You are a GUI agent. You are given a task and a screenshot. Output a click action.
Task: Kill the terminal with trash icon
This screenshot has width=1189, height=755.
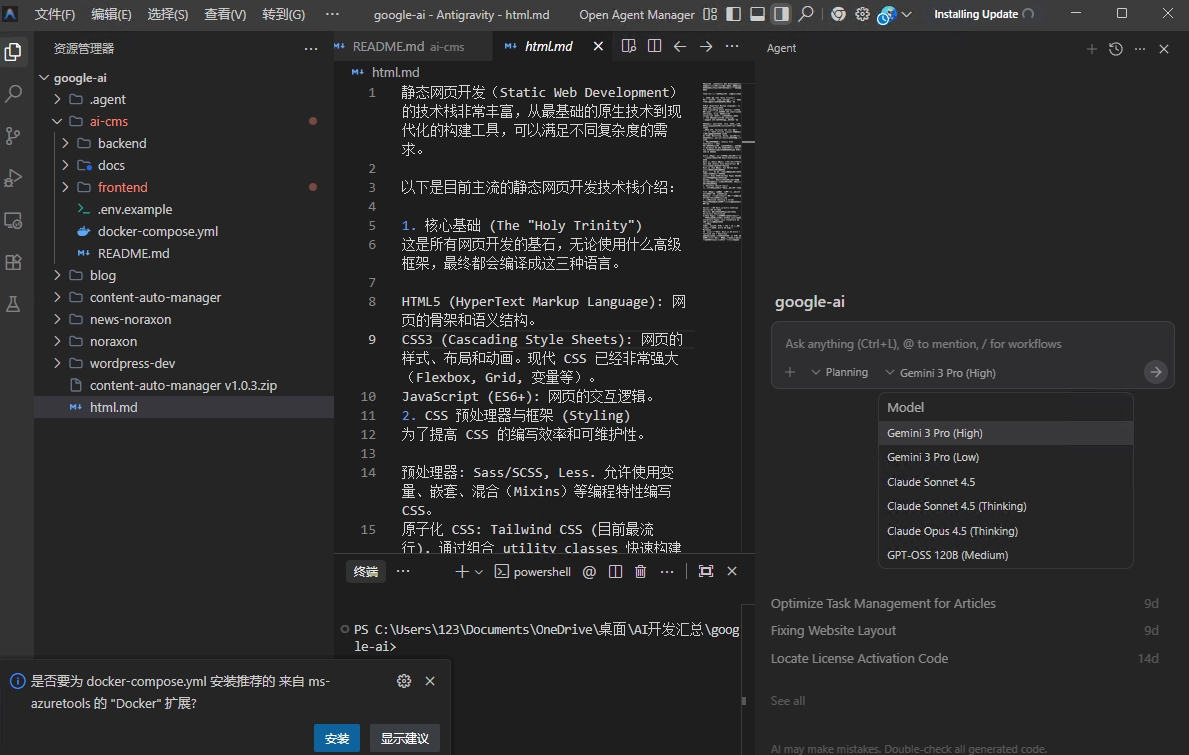(x=639, y=571)
